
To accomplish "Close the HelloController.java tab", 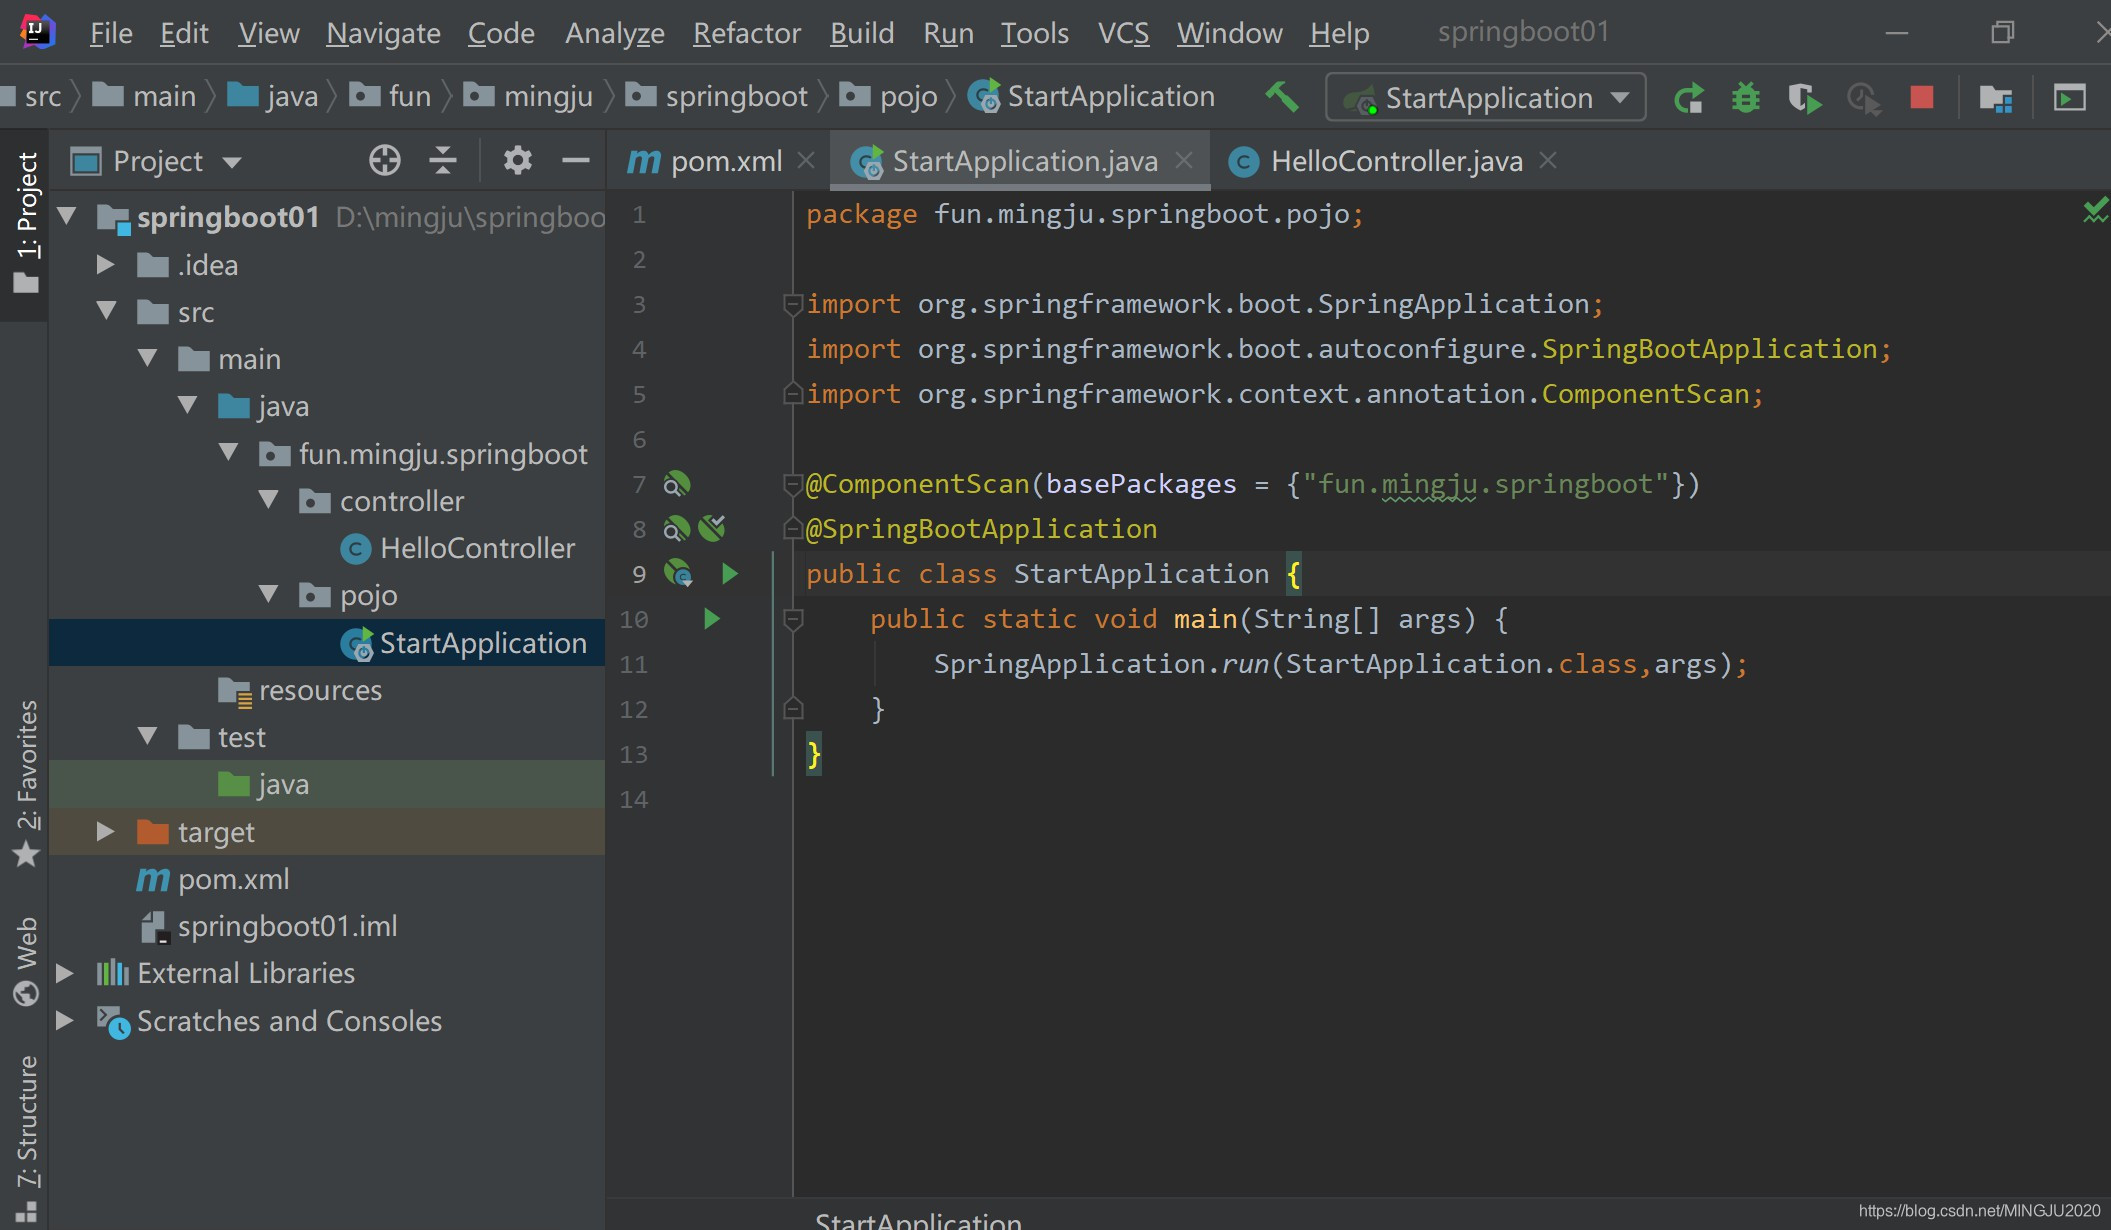I will pyautogui.click(x=1548, y=160).
